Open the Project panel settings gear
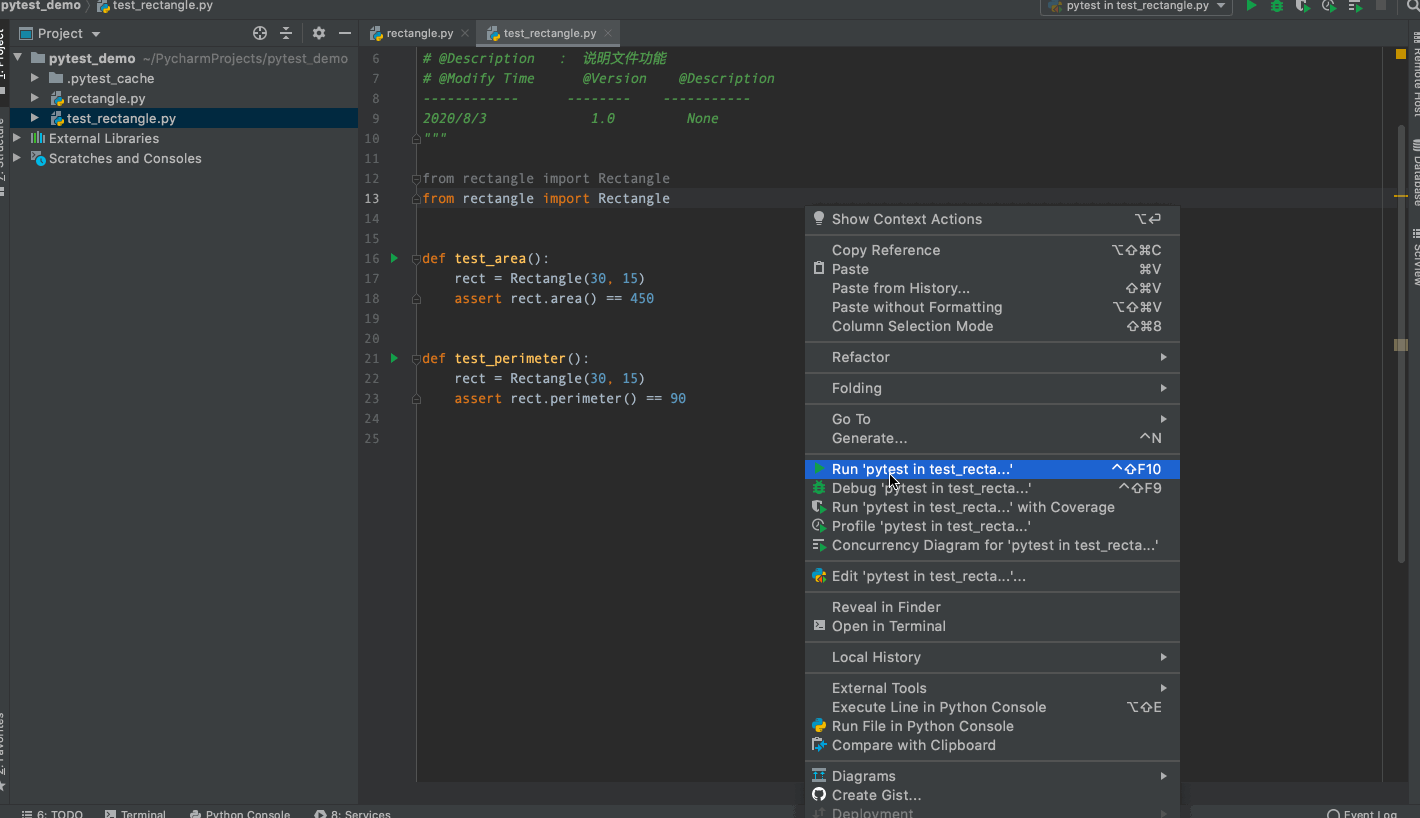The width and height of the screenshot is (1420, 818). (x=319, y=33)
